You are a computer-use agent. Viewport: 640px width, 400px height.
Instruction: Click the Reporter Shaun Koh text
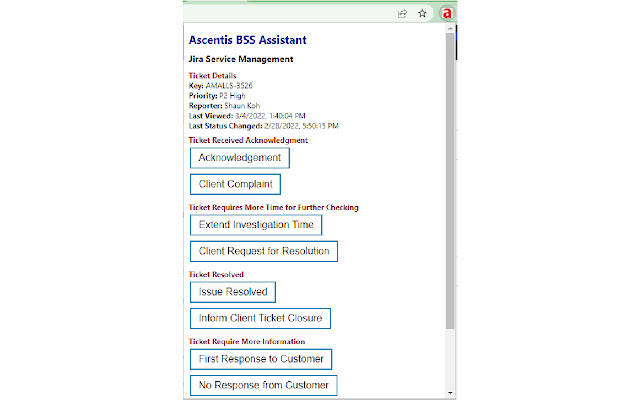(x=224, y=106)
